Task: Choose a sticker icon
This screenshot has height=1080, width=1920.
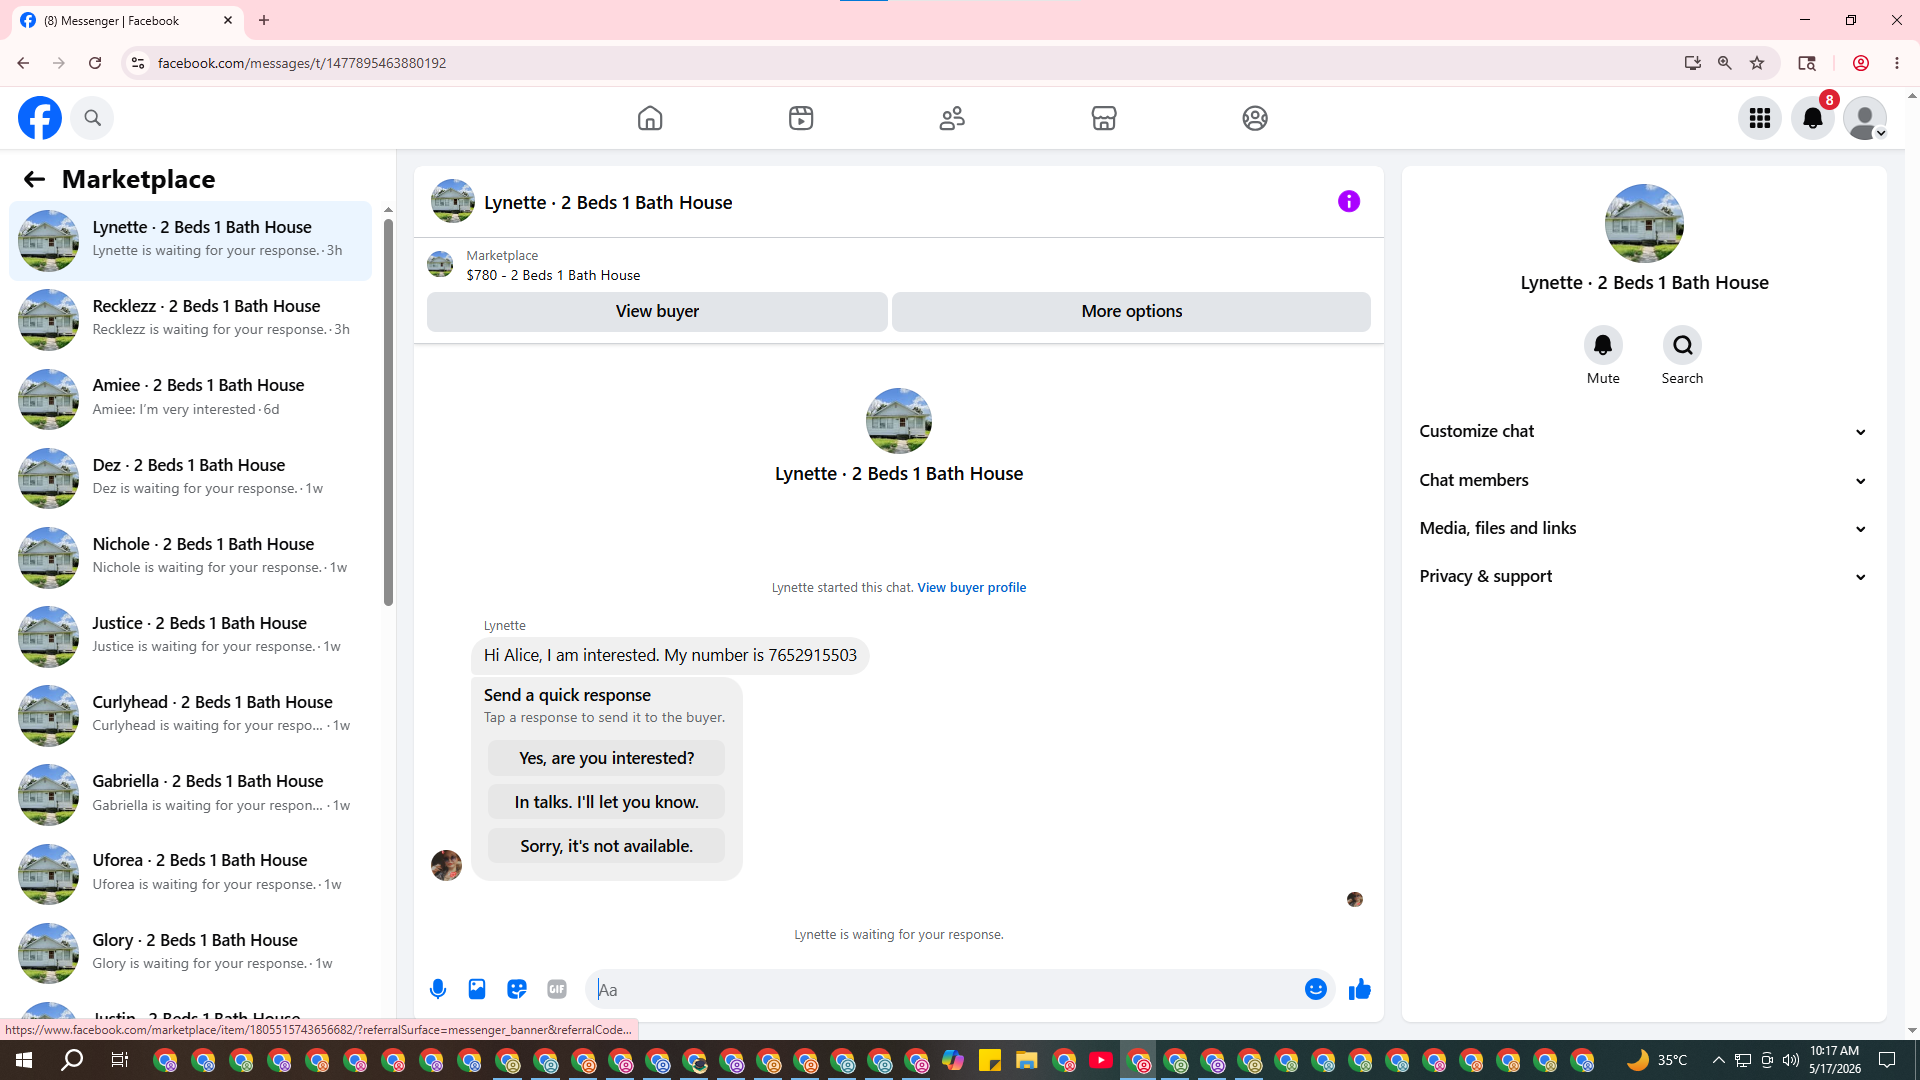Action: click(517, 989)
